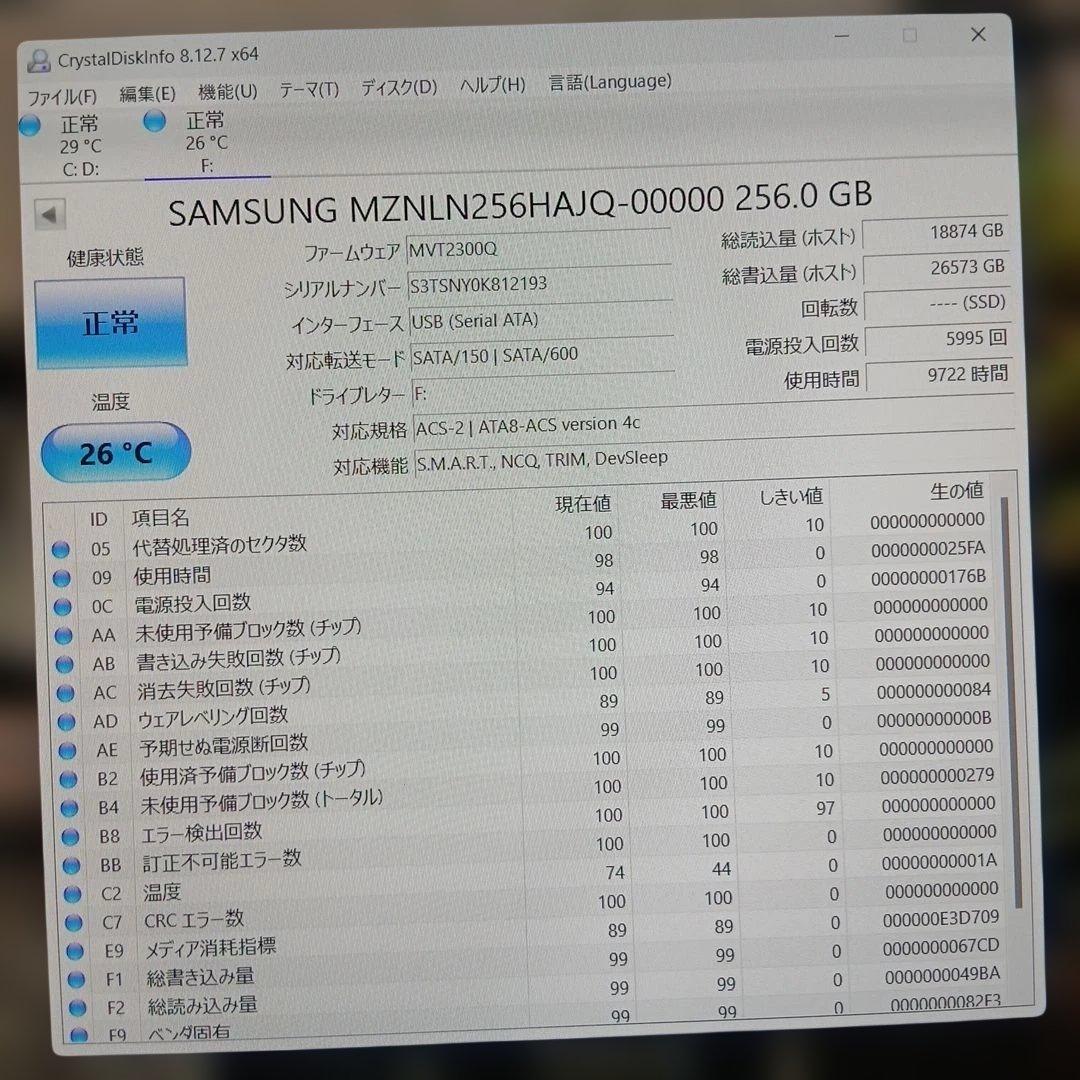Viewport: 1080px width, 1080px height.
Task: Click the 26 °C temperature button
Action: click(115, 452)
